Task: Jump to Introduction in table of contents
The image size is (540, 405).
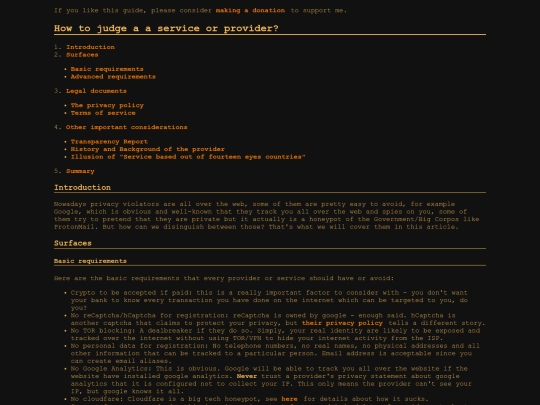Action: [90, 47]
